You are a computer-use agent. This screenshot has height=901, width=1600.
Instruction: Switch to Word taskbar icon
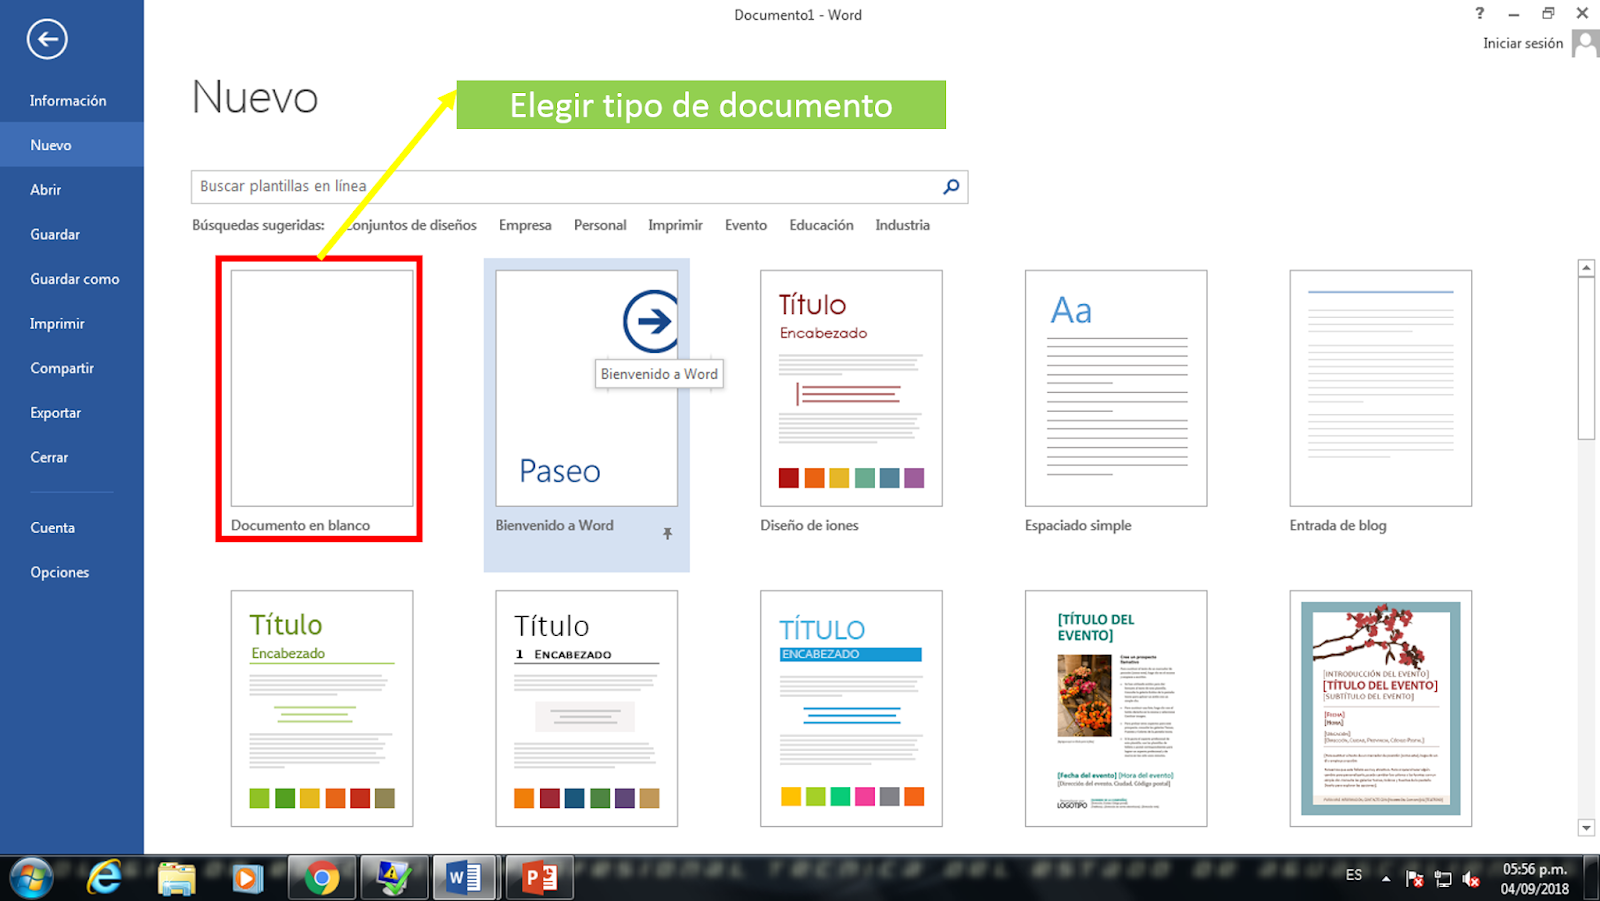[466, 879]
